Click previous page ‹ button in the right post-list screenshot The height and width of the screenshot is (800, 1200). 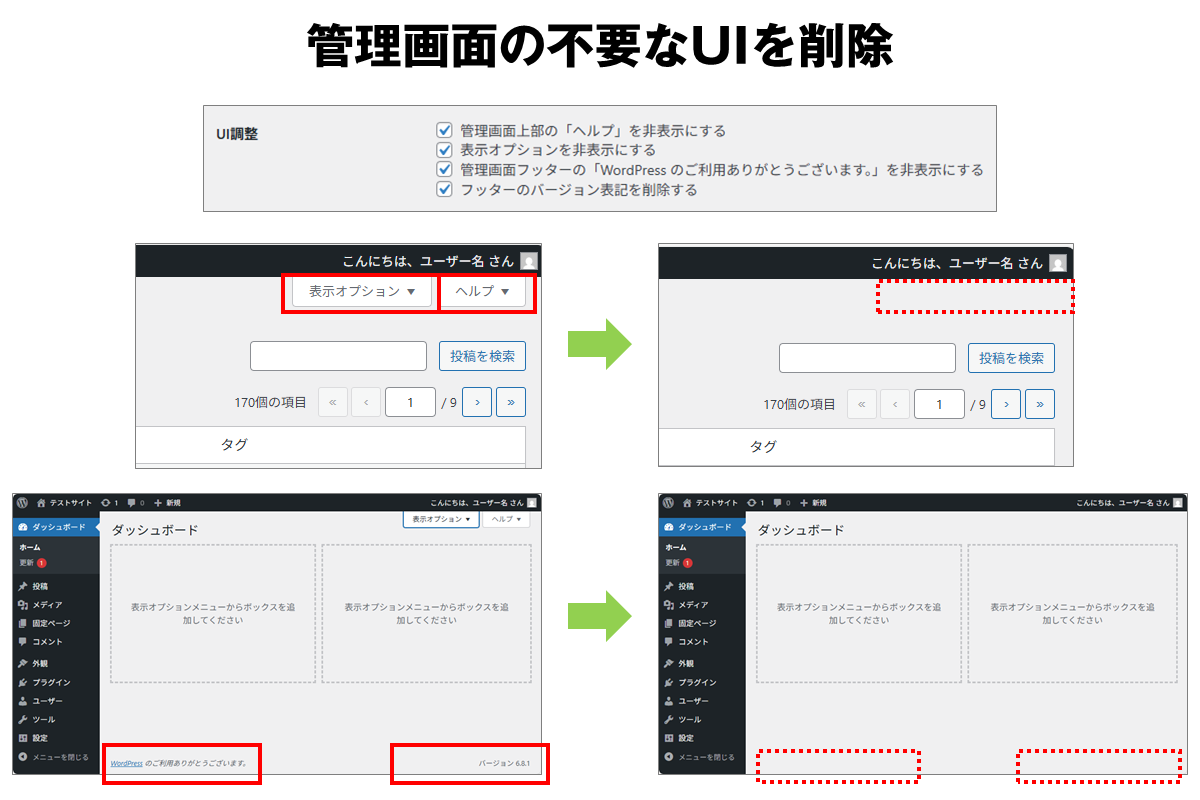pos(895,404)
